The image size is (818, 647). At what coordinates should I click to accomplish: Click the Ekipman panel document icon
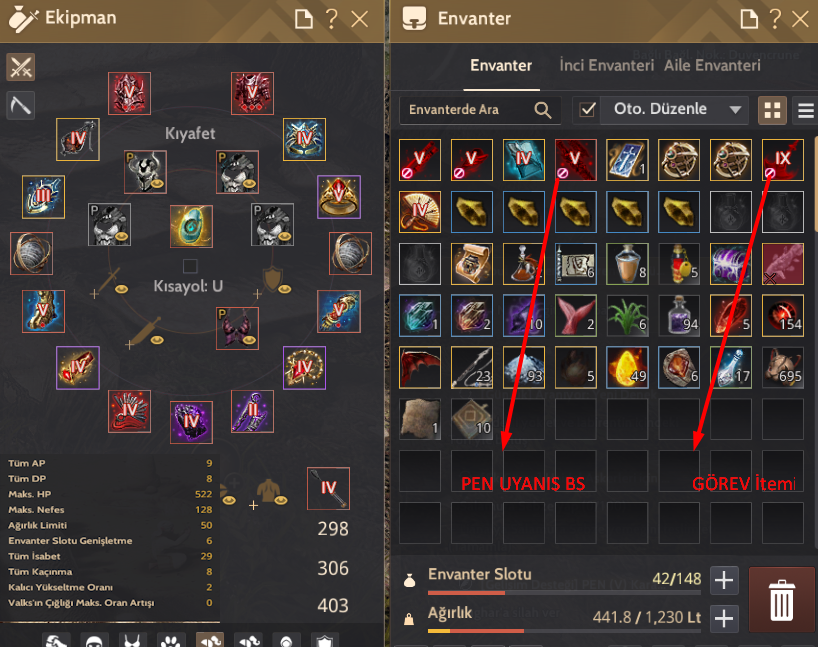304,19
